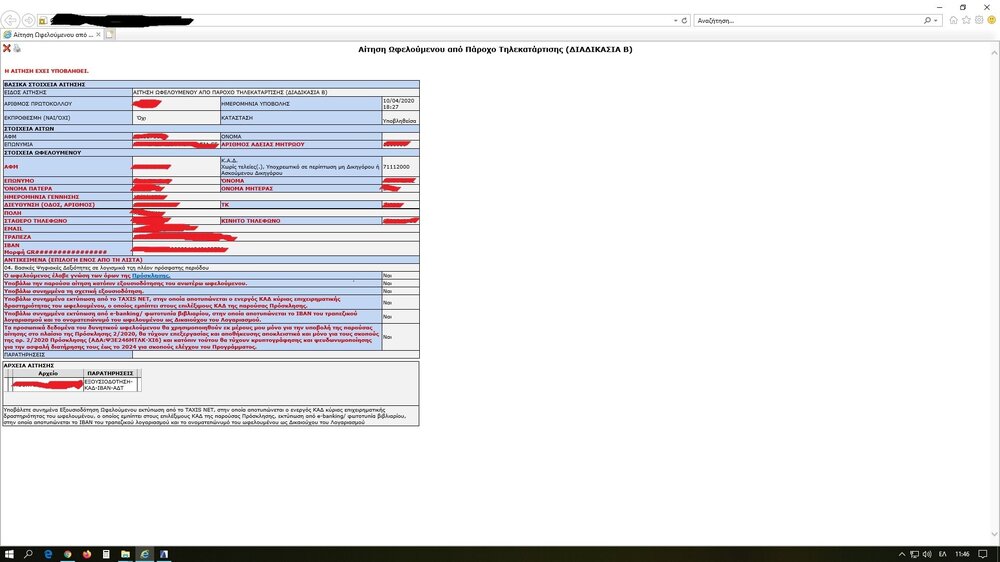Refresh the page with the reload icon
Screen dimensions: 1000x562
pyautogui.click(x=684, y=20)
